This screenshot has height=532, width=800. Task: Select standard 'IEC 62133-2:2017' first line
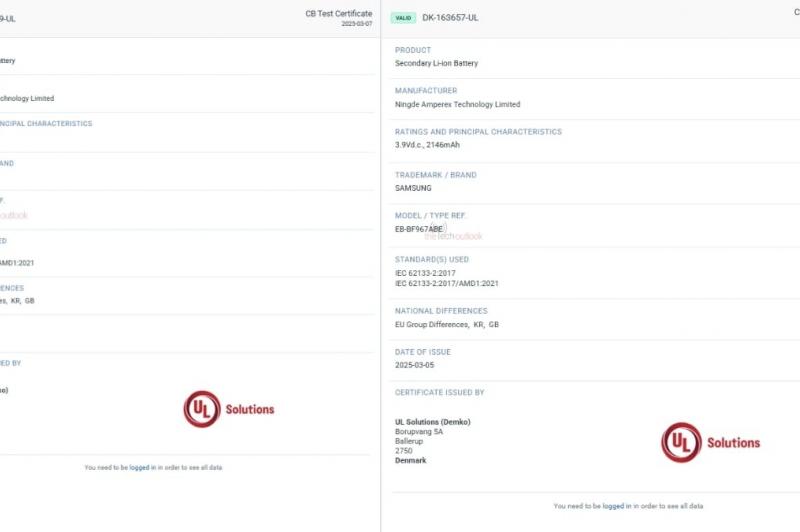click(425, 273)
